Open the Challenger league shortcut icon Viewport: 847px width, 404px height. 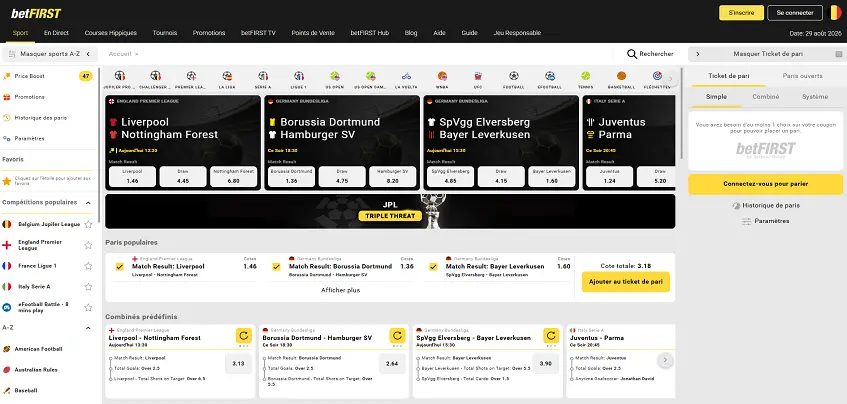click(156, 76)
